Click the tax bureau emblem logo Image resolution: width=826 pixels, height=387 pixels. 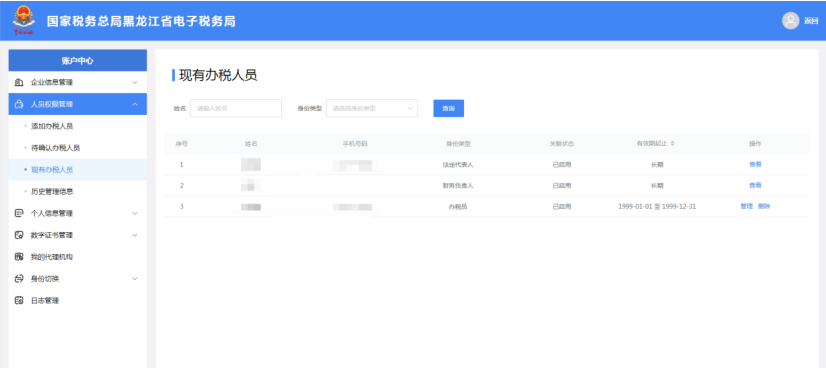point(24,21)
